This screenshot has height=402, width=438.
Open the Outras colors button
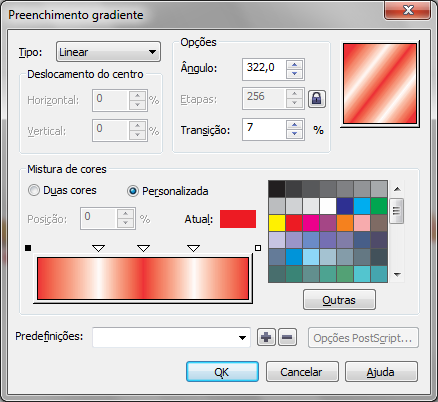click(339, 300)
